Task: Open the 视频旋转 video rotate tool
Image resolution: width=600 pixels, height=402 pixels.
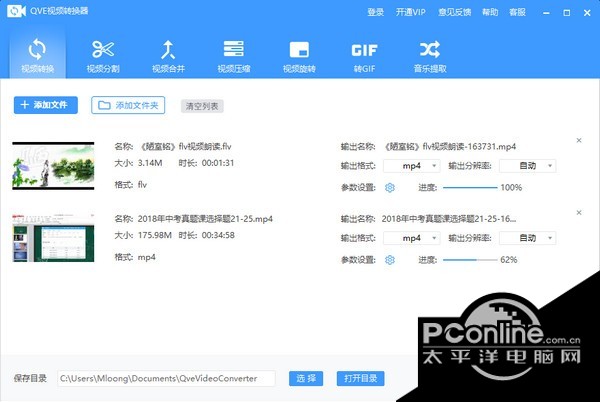Action: [299, 55]
